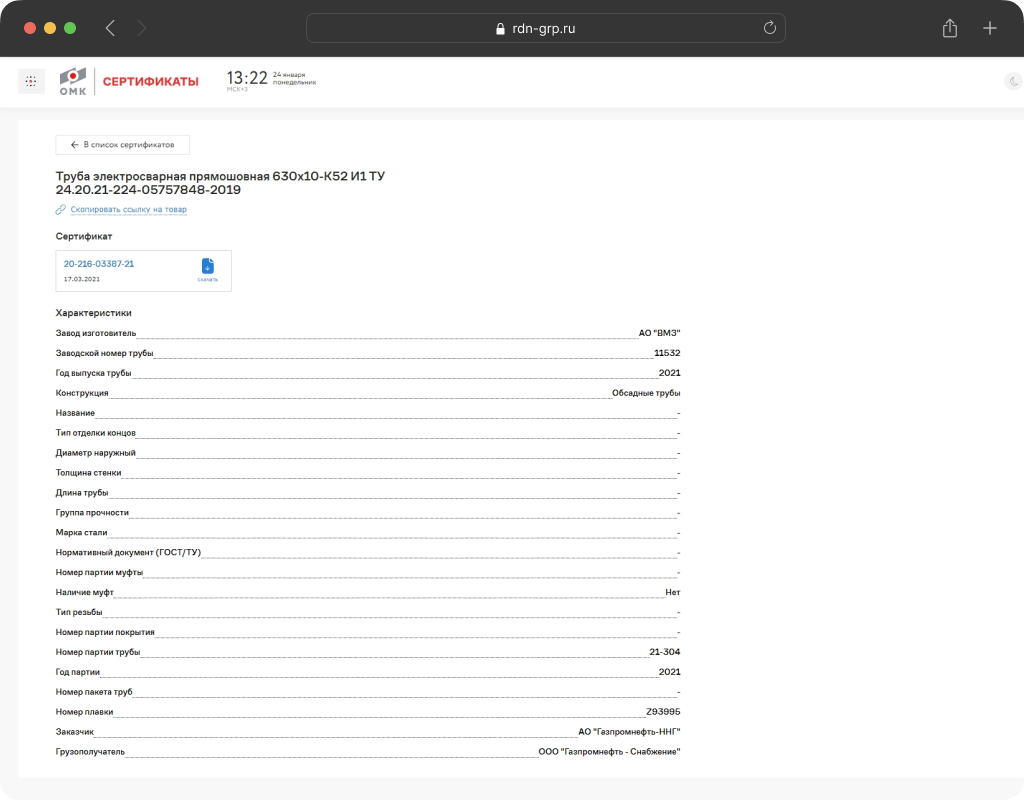This screenshot has width=1024, height=800.
Task: Click the lock icon in address bar
Action: pos(500,29)
